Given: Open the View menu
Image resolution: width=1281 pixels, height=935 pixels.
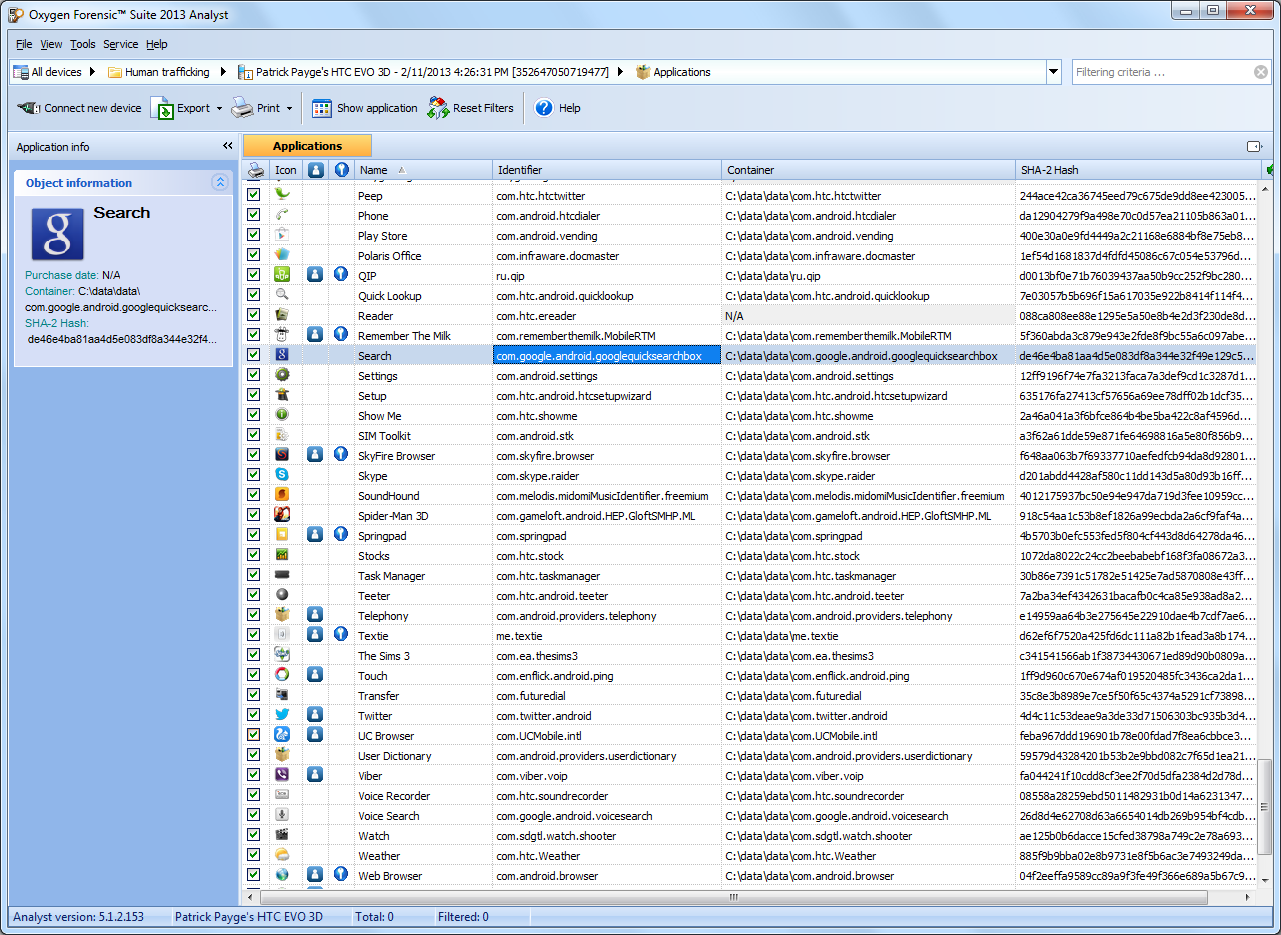Looking at the screenshot, I should [51, 44].
